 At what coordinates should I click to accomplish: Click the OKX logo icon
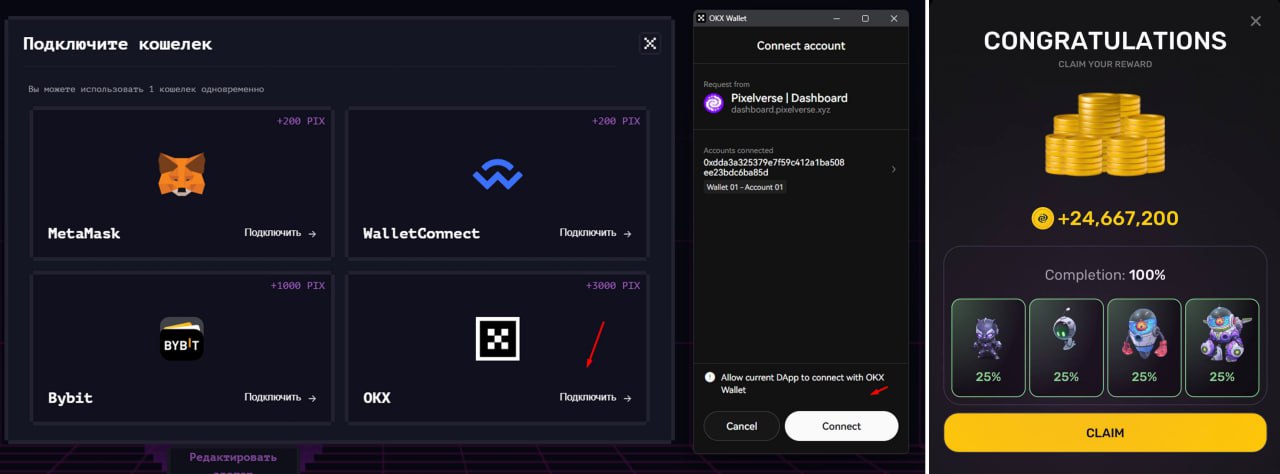pyautogui.click(x=497, y=338)
